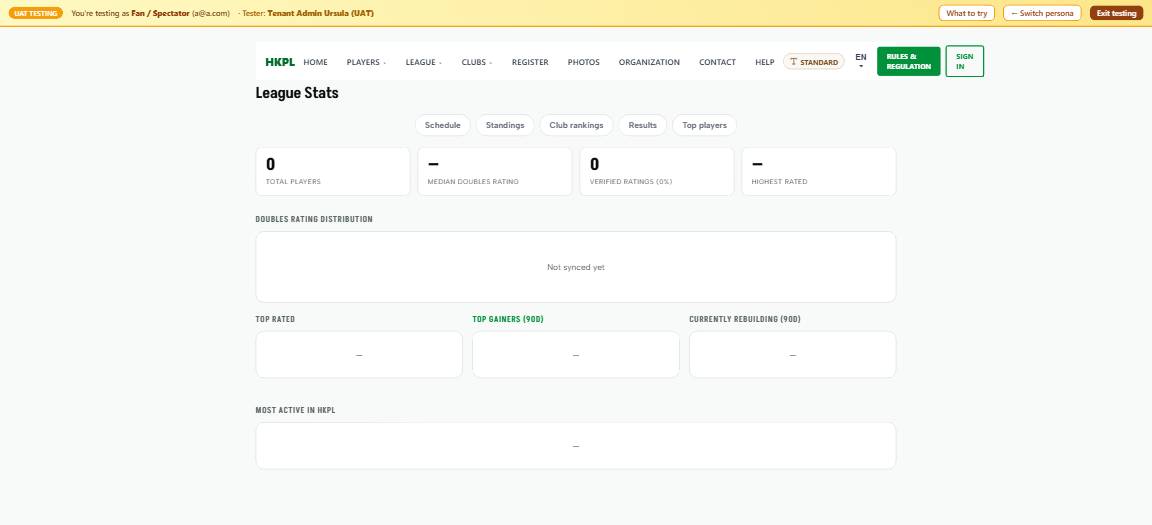This screenshot has width=1152, height=525.
Task: Click the UAT TESTING badge
Action: pyautogui.click(x=35, y=13)
